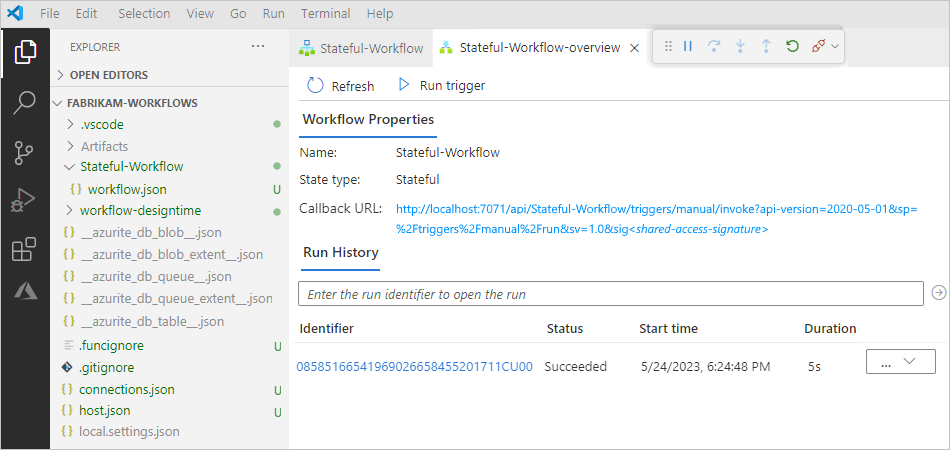Open the Edit menu
Screen dimensions: 950x450
(87, 13)
